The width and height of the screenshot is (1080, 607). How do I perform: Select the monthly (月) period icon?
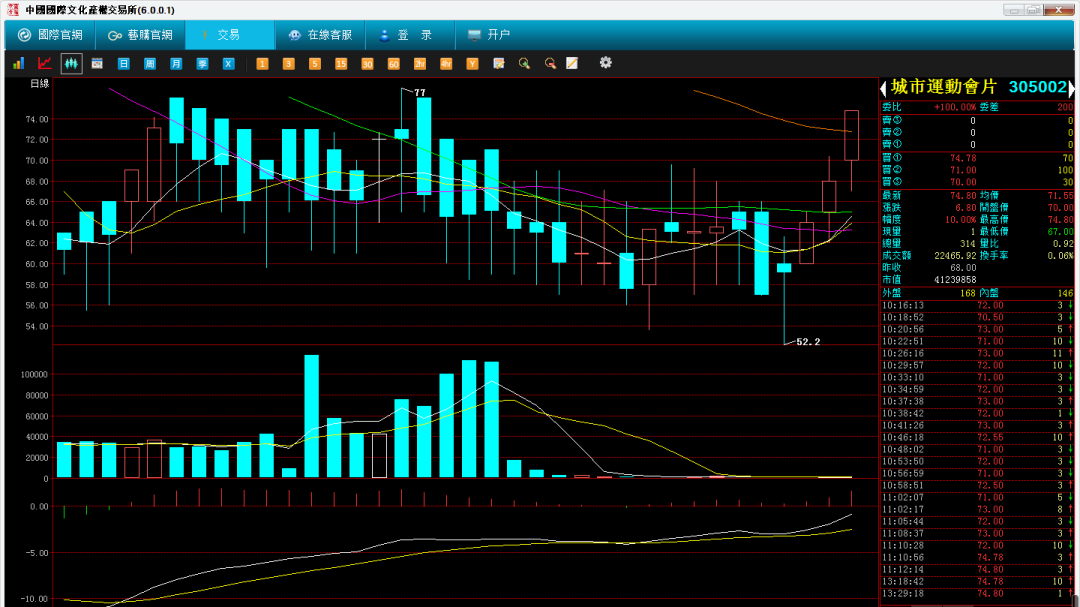(176, 63)
